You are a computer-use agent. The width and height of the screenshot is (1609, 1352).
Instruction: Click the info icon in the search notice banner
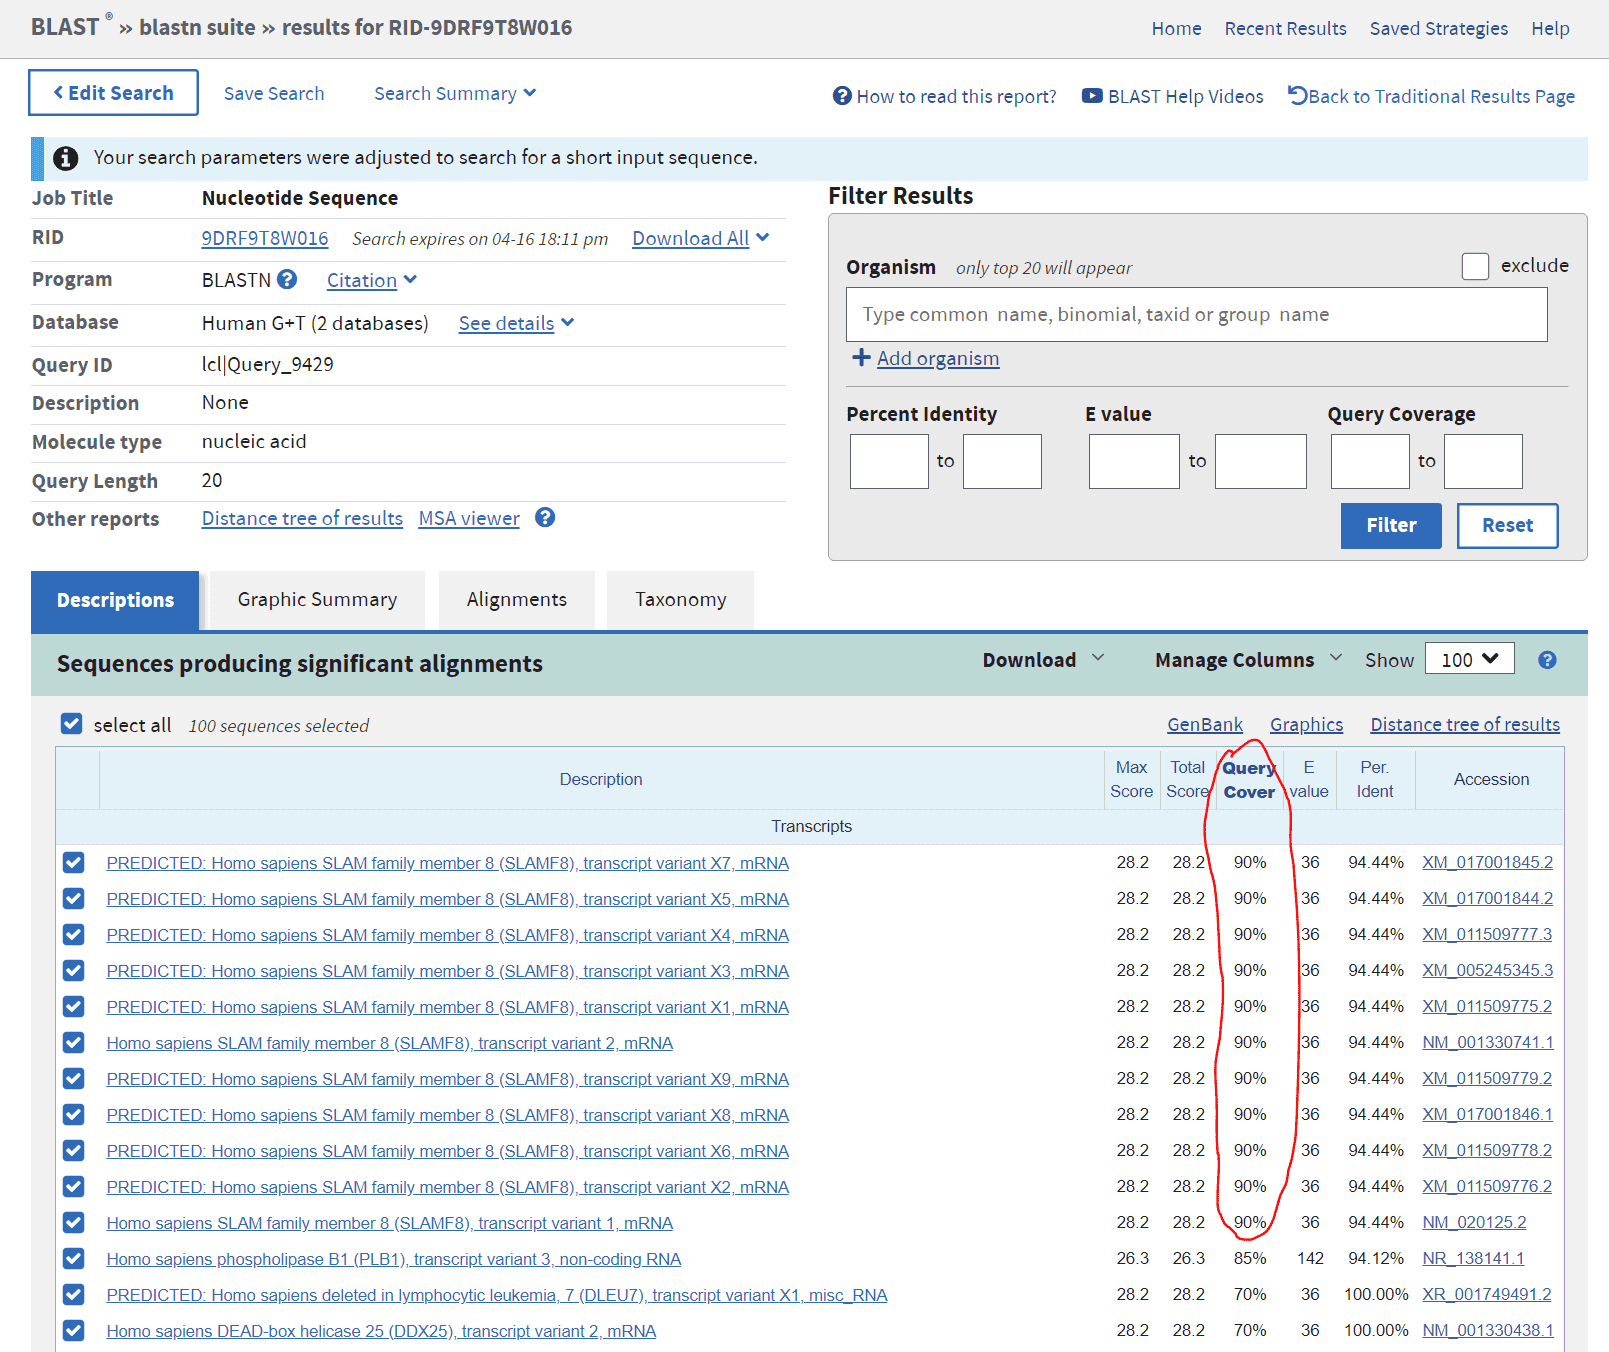point(66,158)
